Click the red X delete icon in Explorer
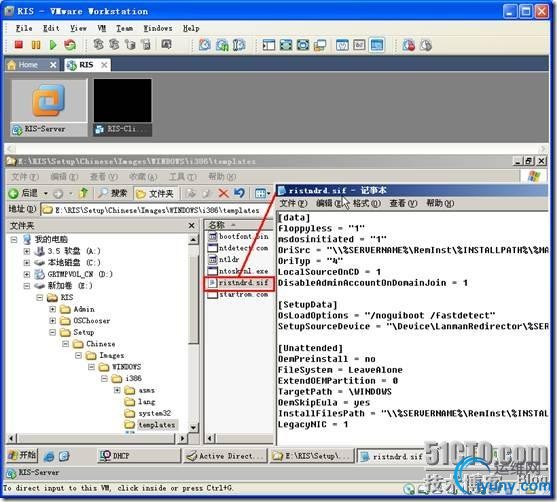Image resolution: width=557 pixels, height=502 pixels. 223,193
